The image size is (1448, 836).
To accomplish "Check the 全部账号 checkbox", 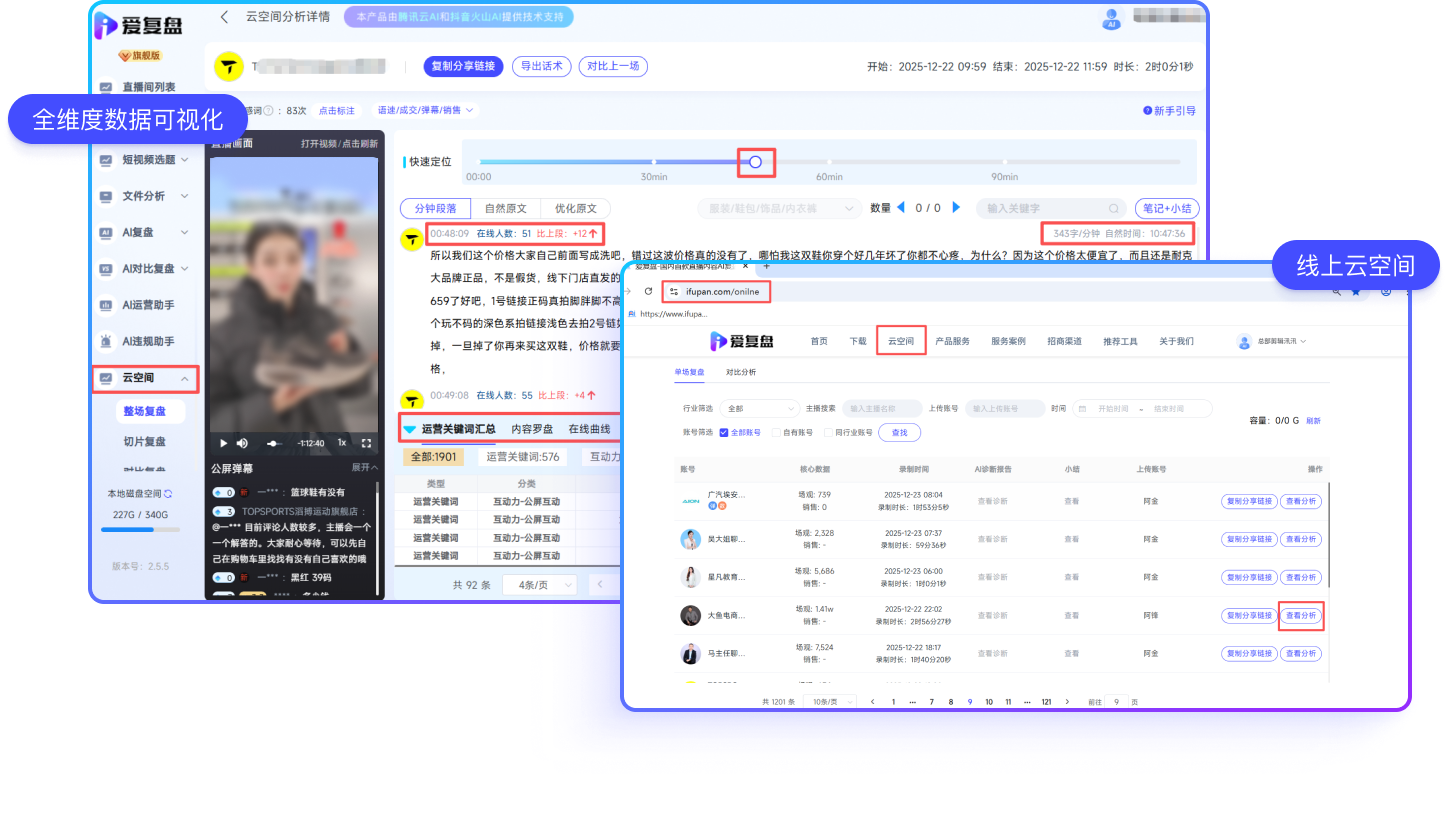I will [725, 433].
